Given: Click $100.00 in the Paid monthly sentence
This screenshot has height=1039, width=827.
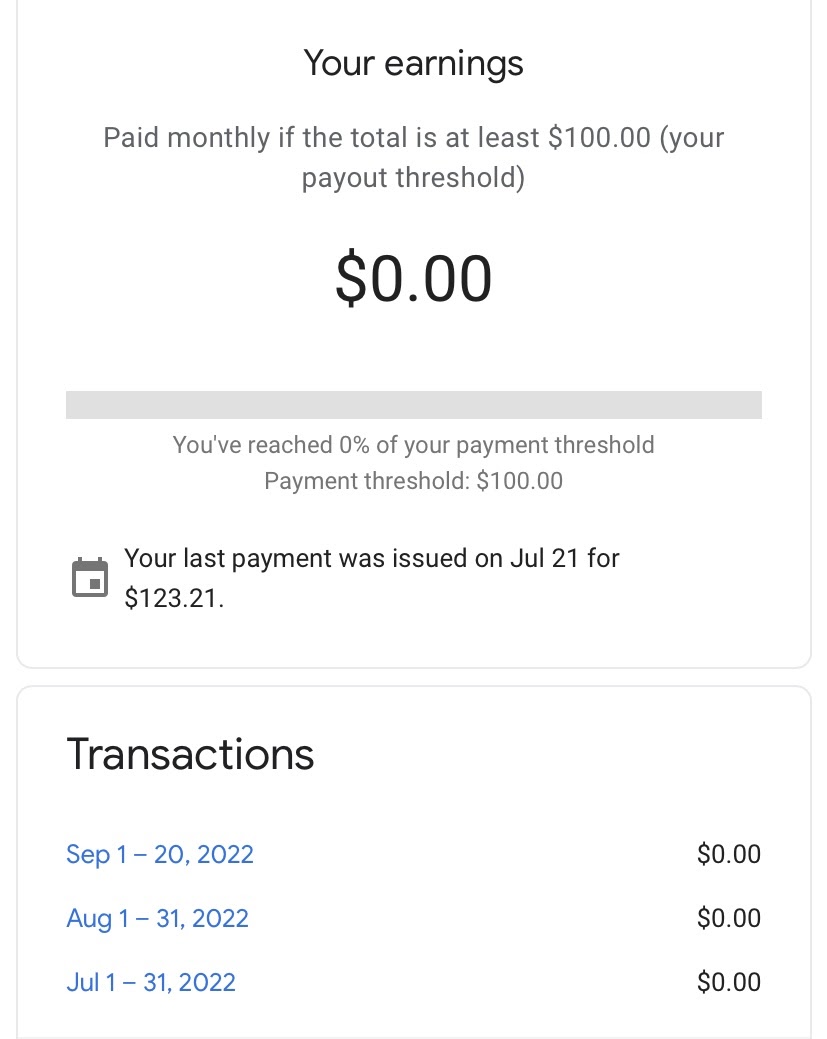Looking at the screenshot, I should [600, 138].
